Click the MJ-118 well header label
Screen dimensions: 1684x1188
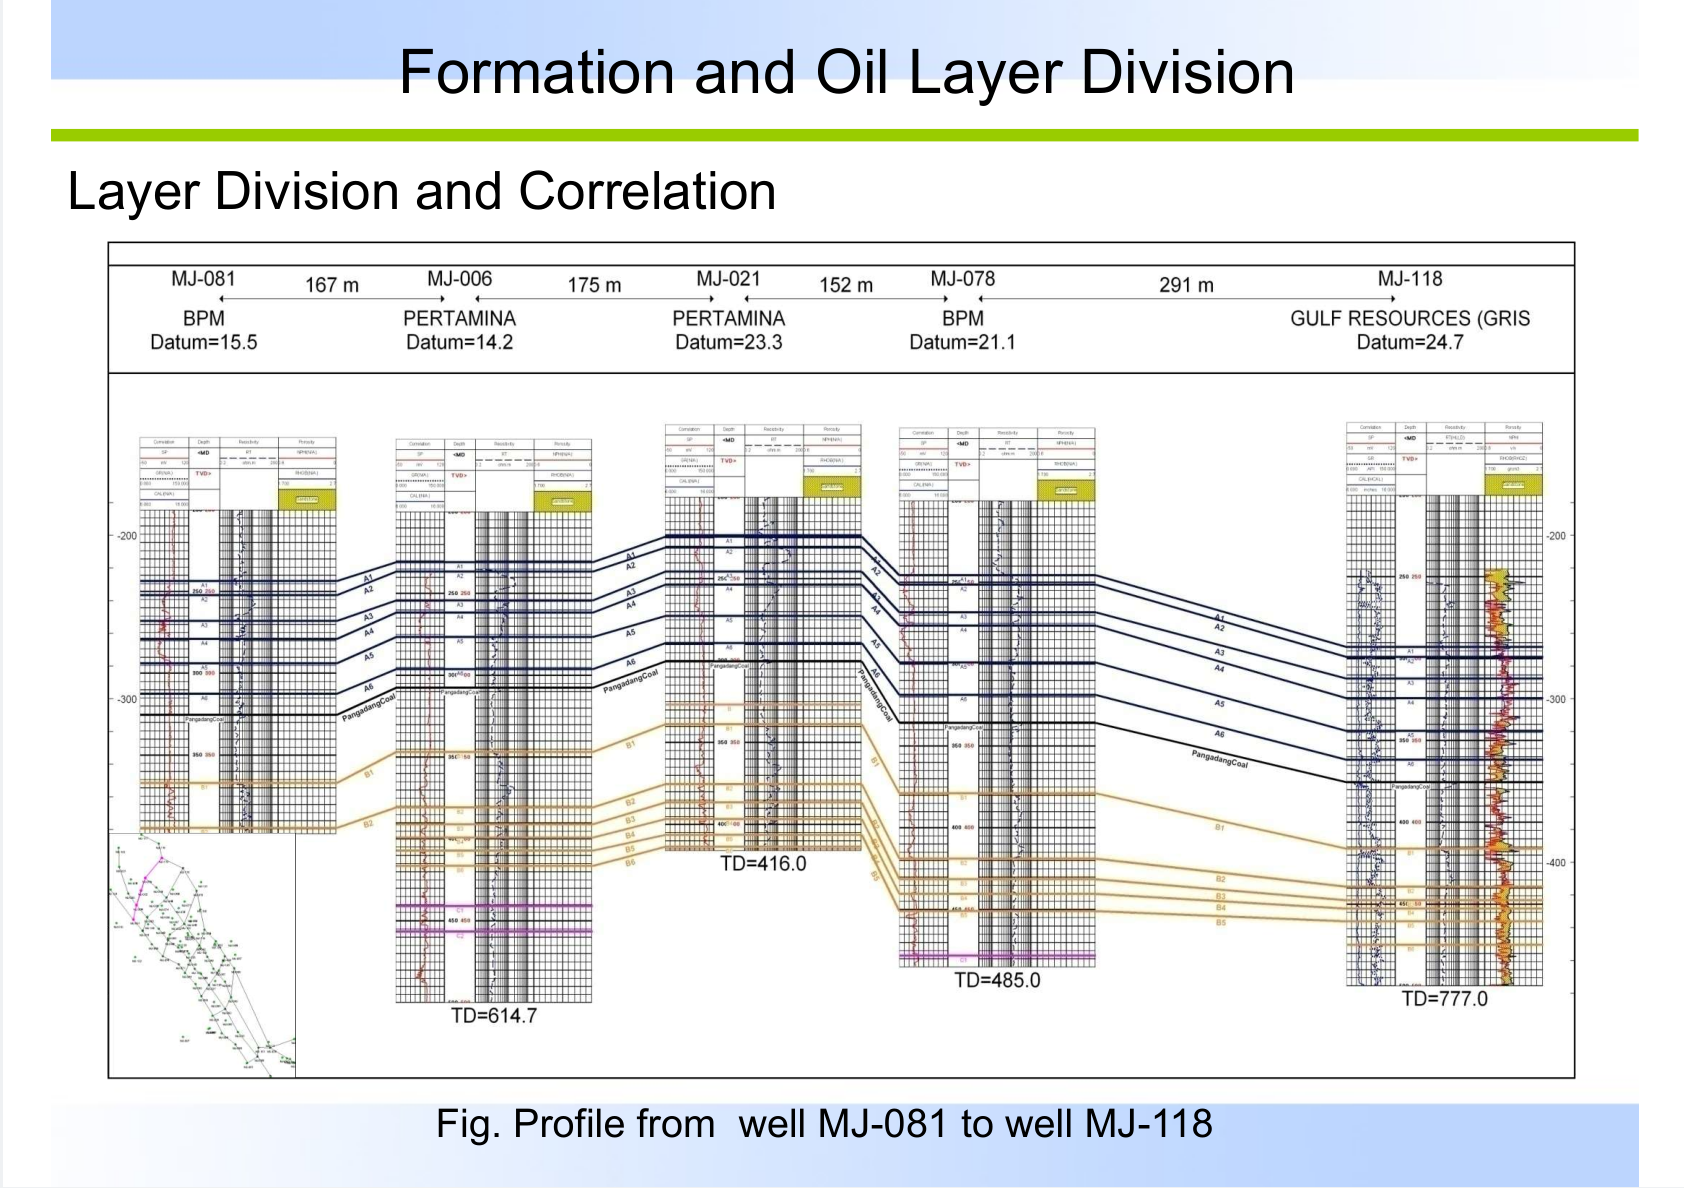click(1409, 279)
